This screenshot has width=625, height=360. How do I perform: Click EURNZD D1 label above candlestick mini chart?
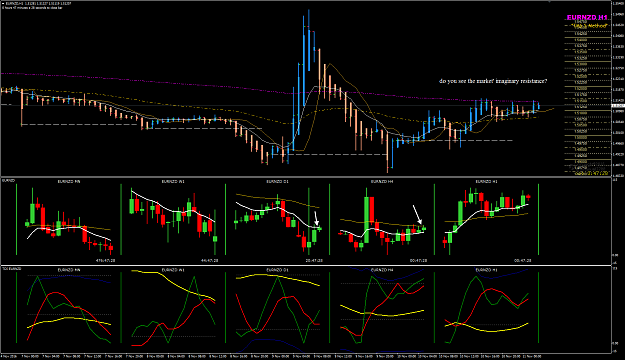(x=277, y=181)
